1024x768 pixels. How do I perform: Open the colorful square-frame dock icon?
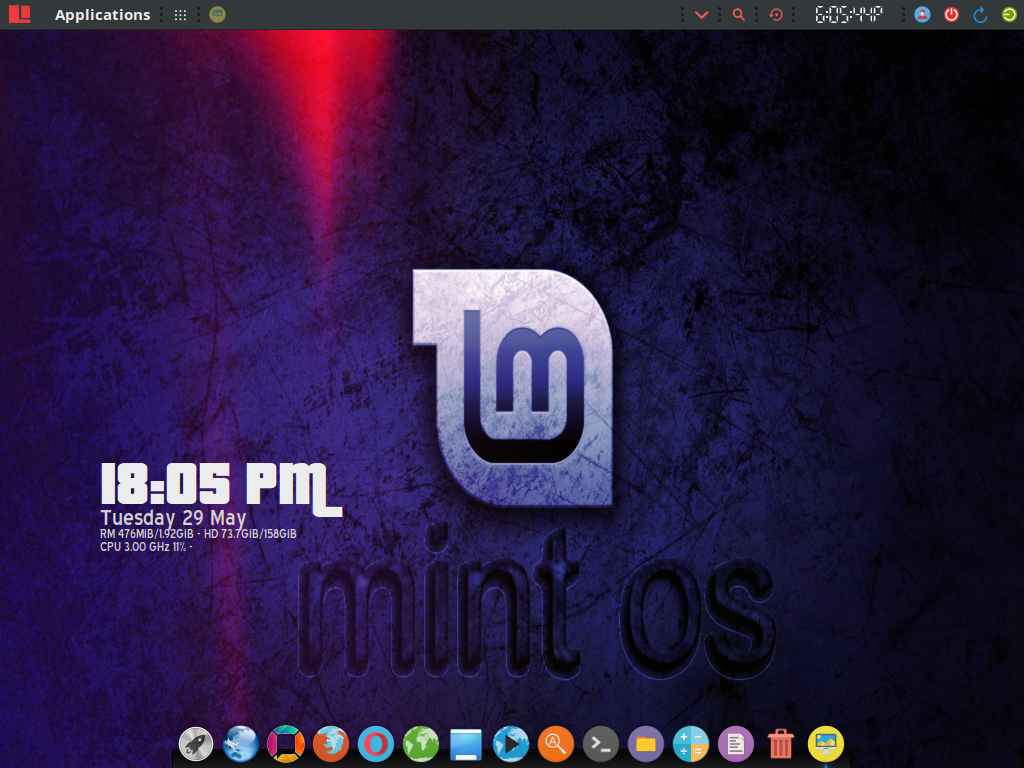285,744
